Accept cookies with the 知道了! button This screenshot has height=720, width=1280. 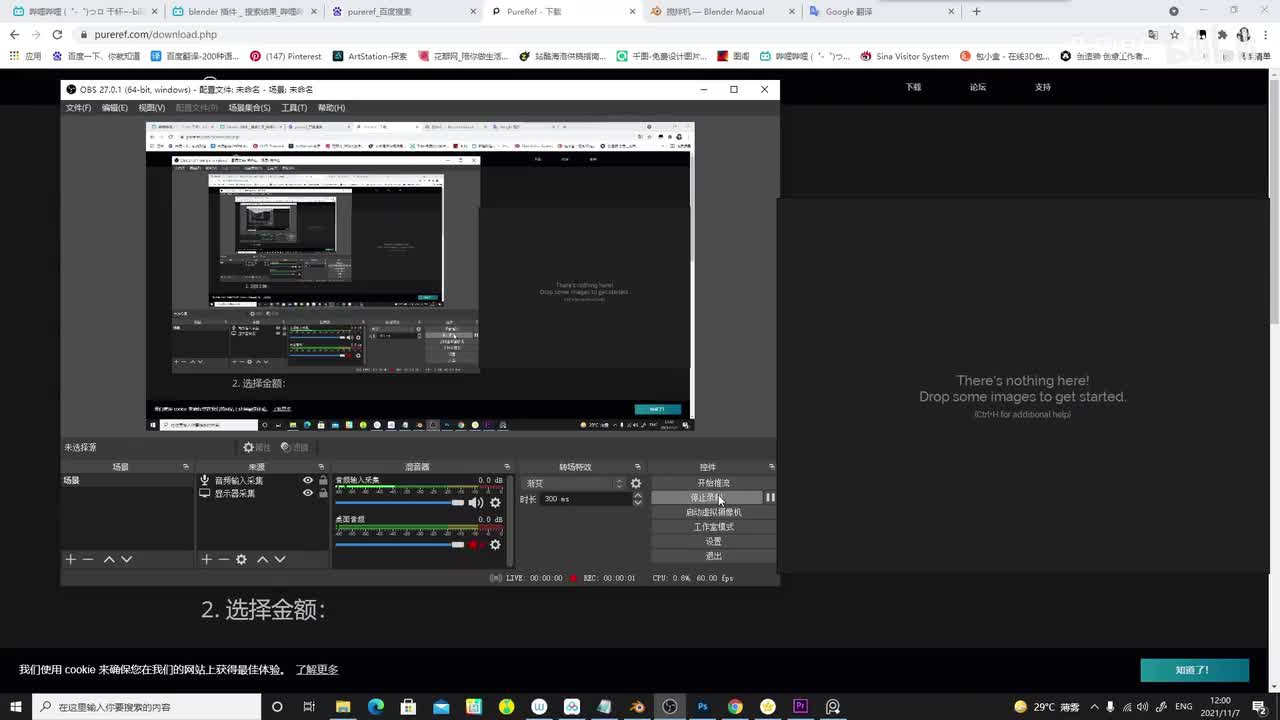[x=1194, y=670]
